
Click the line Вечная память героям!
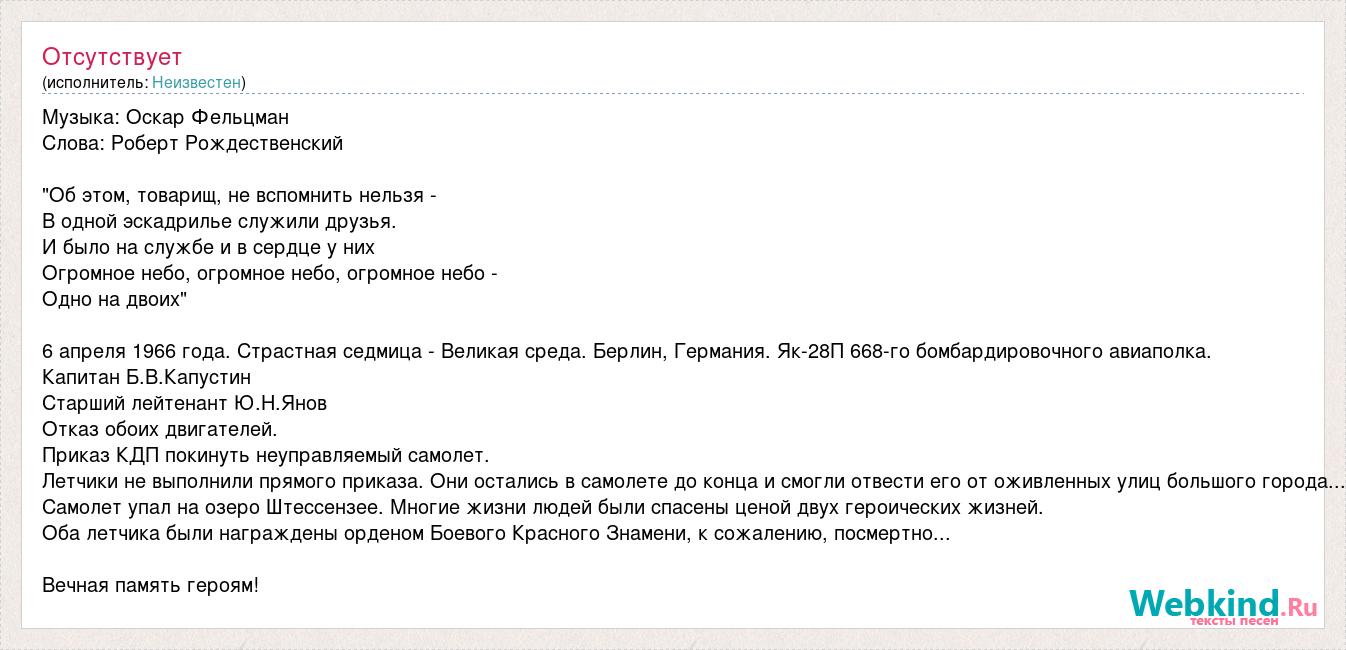pyautogui.click(x=151, y=585)
